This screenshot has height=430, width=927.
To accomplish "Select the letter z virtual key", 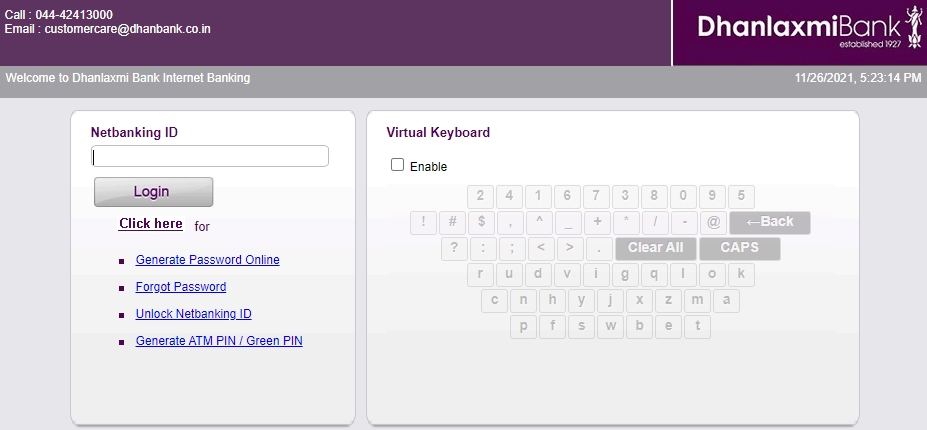I will (x=668, y=301).
